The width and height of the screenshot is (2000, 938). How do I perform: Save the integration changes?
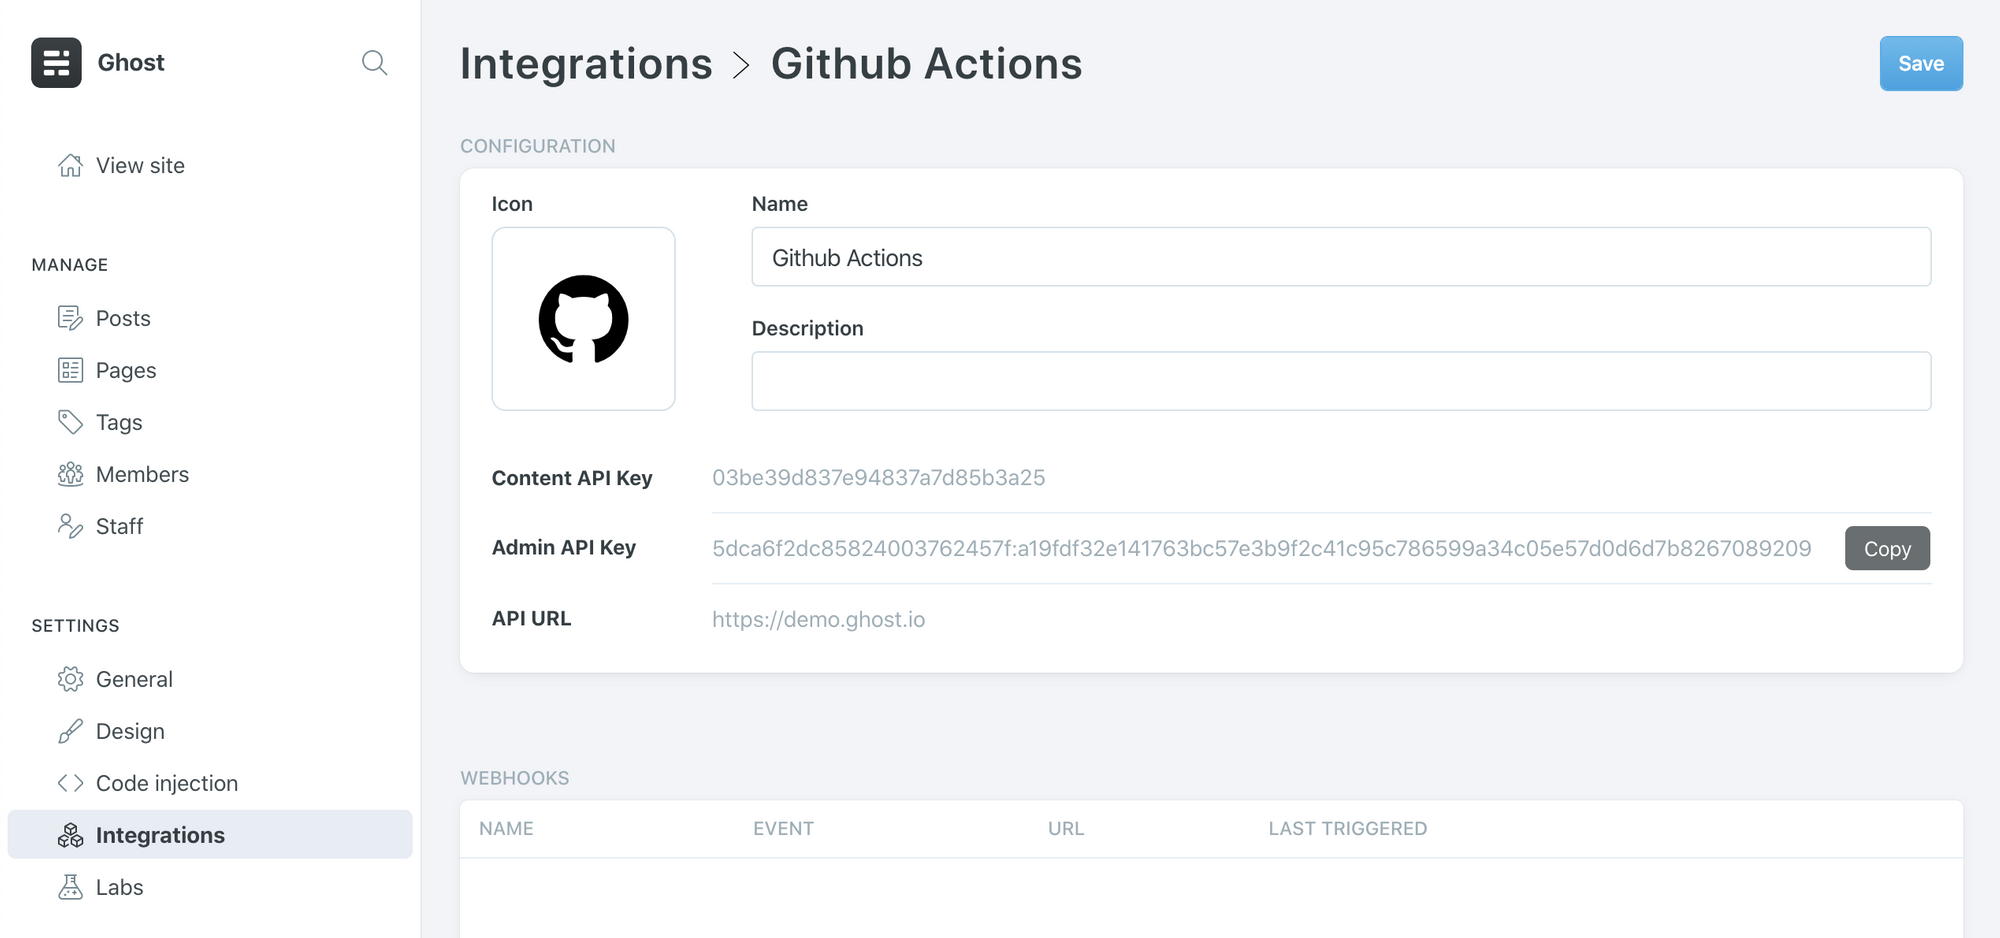1920,63
